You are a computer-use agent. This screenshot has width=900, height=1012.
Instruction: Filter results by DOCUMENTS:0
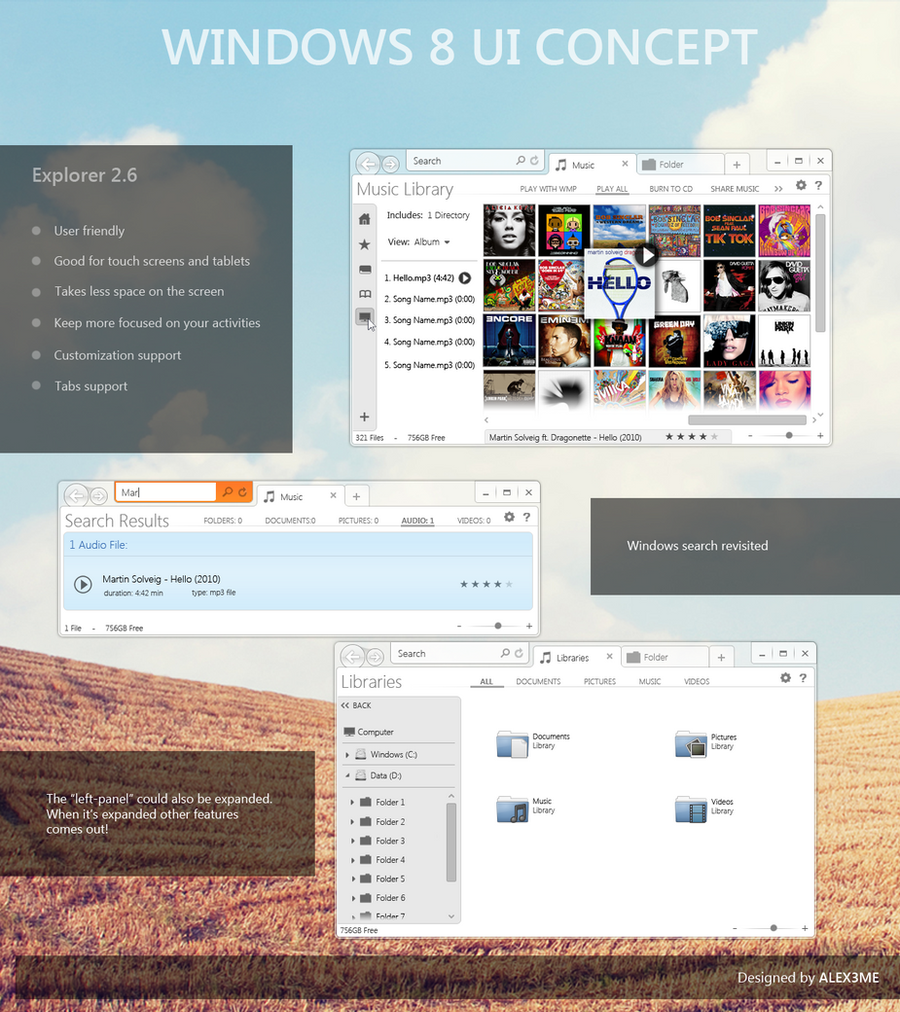tap(290, 520)
